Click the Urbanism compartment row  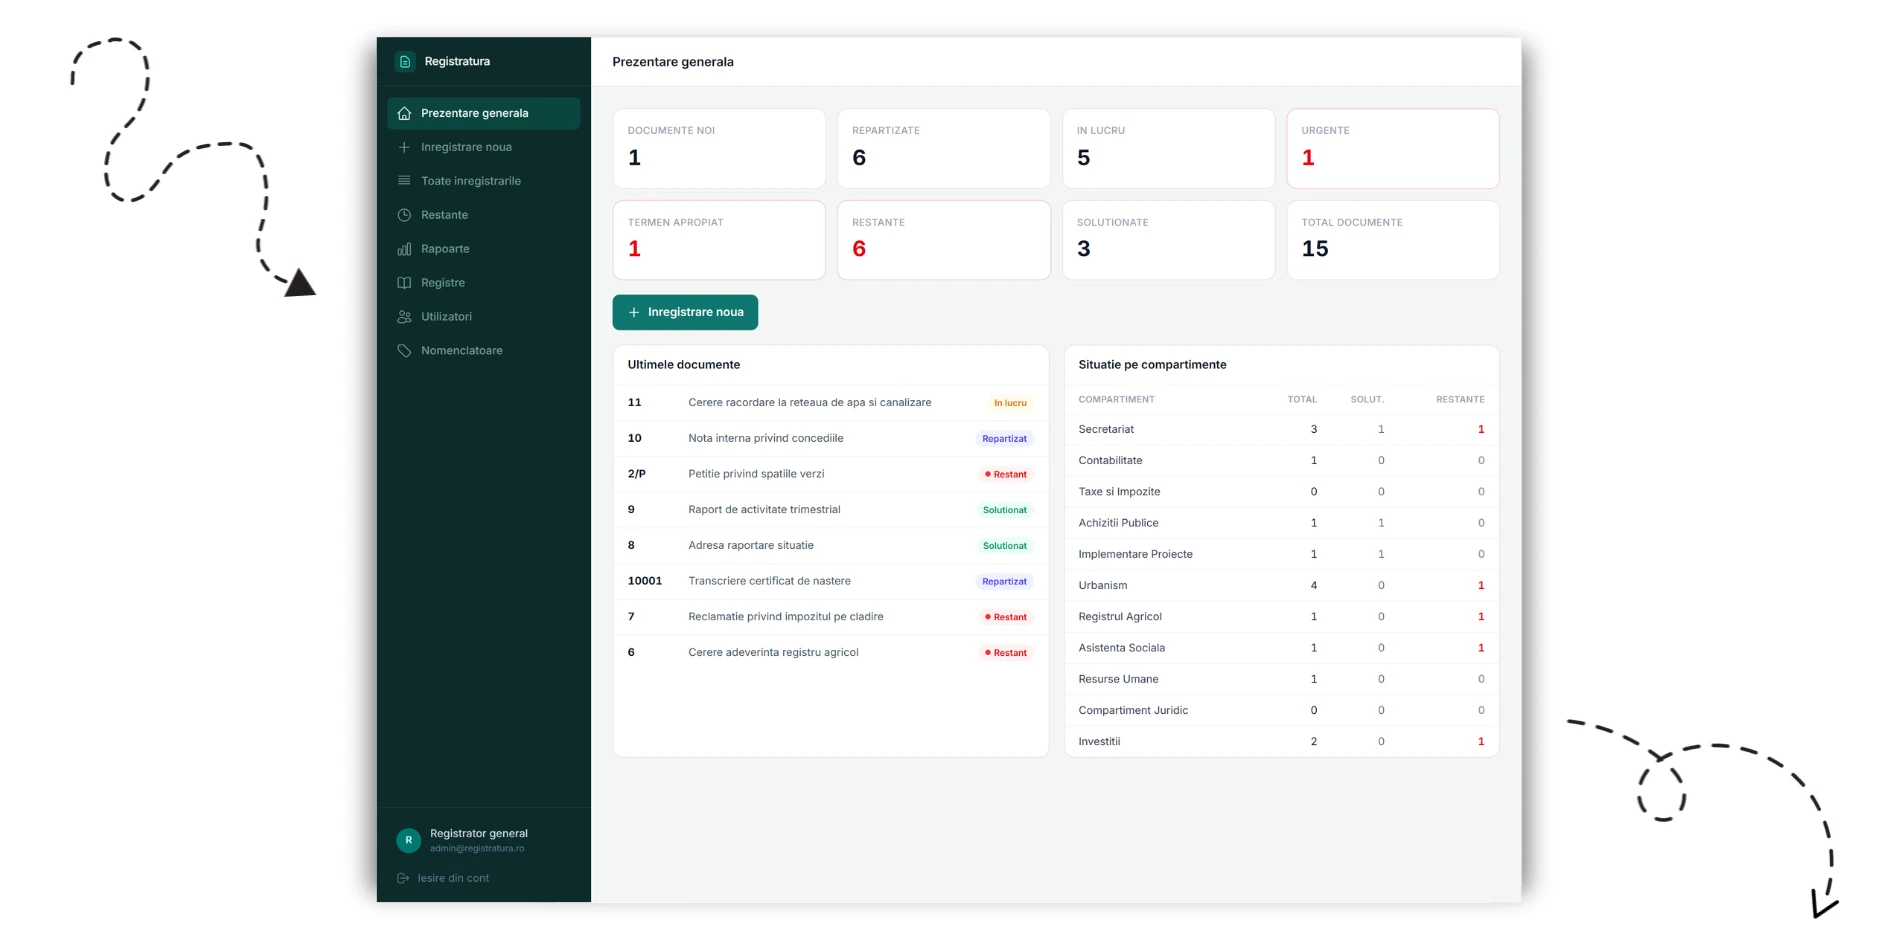(1281, 586)
